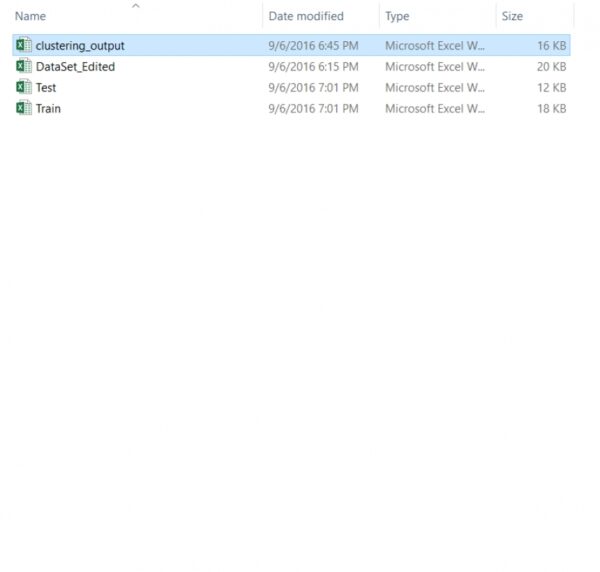Image resolution: width=600 pixels, height=572 pixels.
Task: Toggle the sort arrow above the Name column
Action: point(135,6)
